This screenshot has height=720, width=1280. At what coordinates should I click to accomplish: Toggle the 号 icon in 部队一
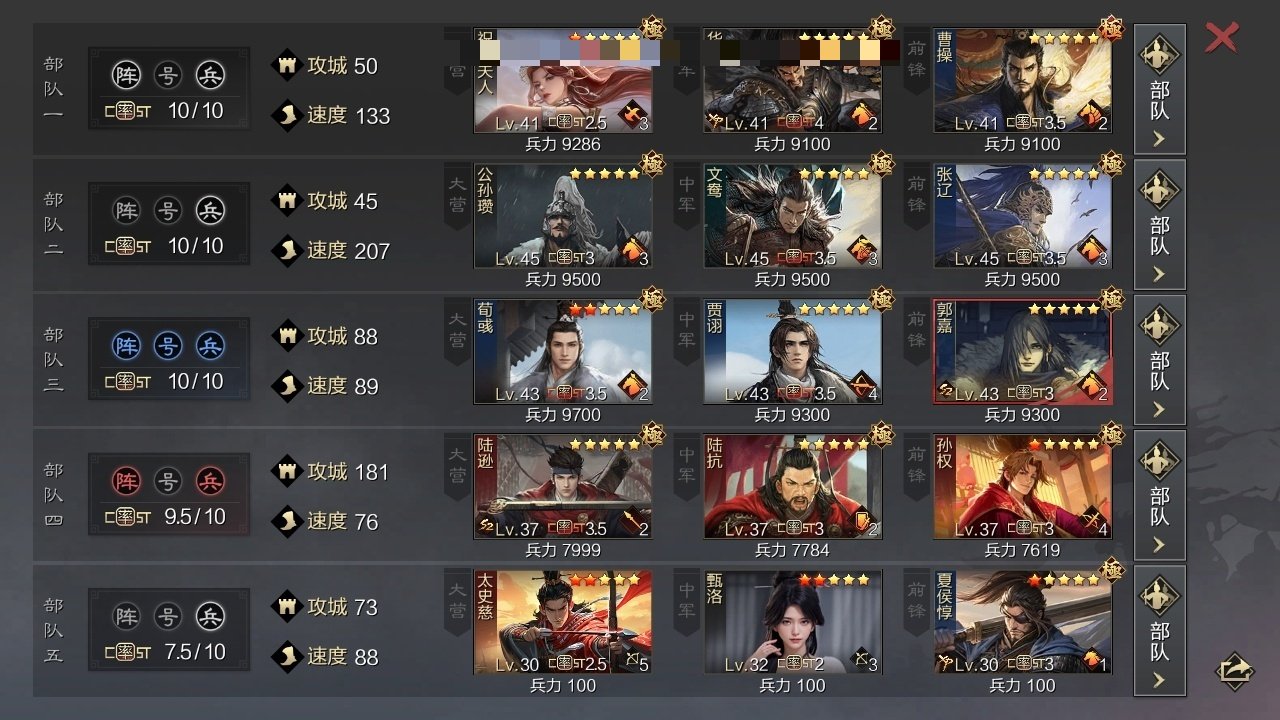coord(168,75)
